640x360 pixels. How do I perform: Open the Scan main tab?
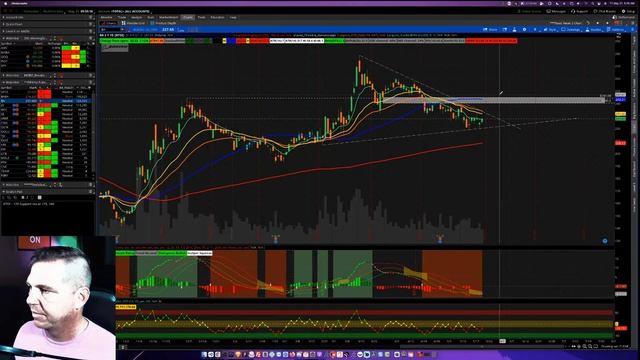coord(151,18)
